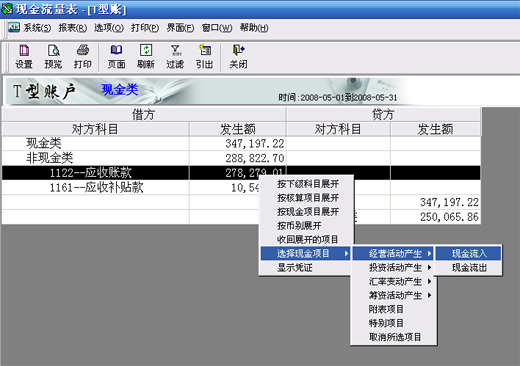Viewport: 520px width, 366px height.
Task: Click 取消所选项目 in the submenu
Action: 394,337
